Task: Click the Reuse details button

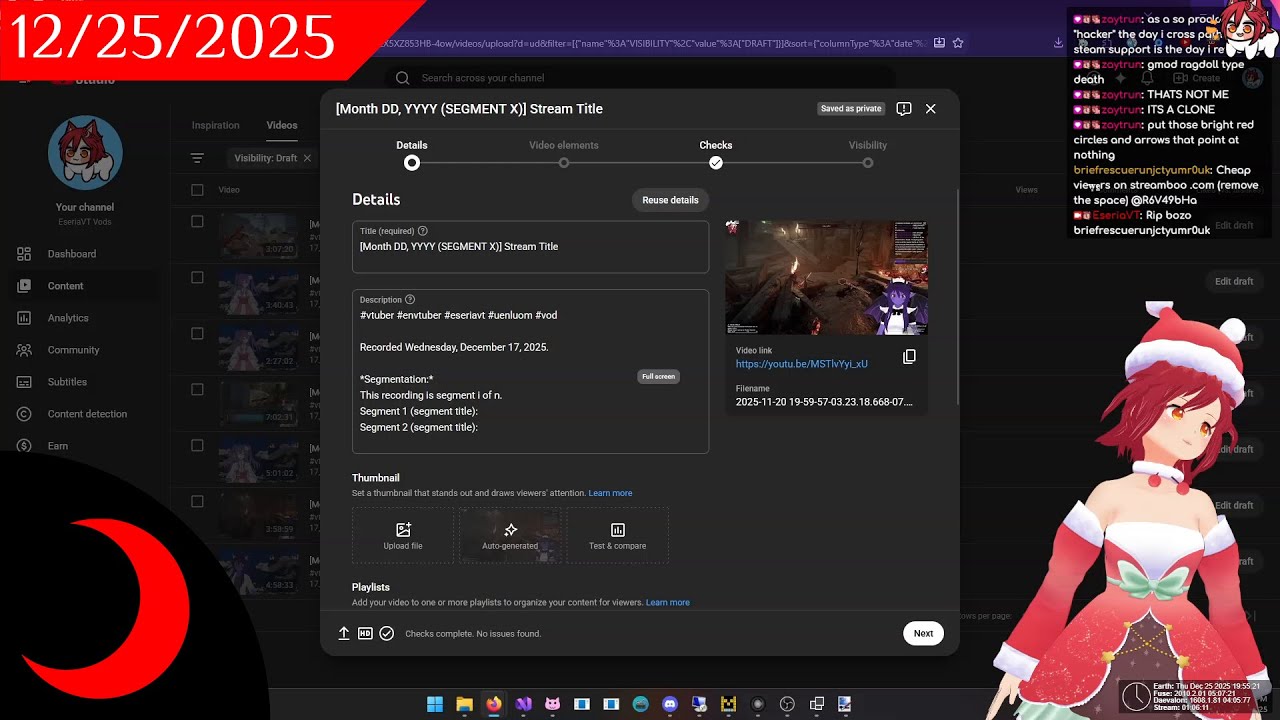Action: pos(670,200)
